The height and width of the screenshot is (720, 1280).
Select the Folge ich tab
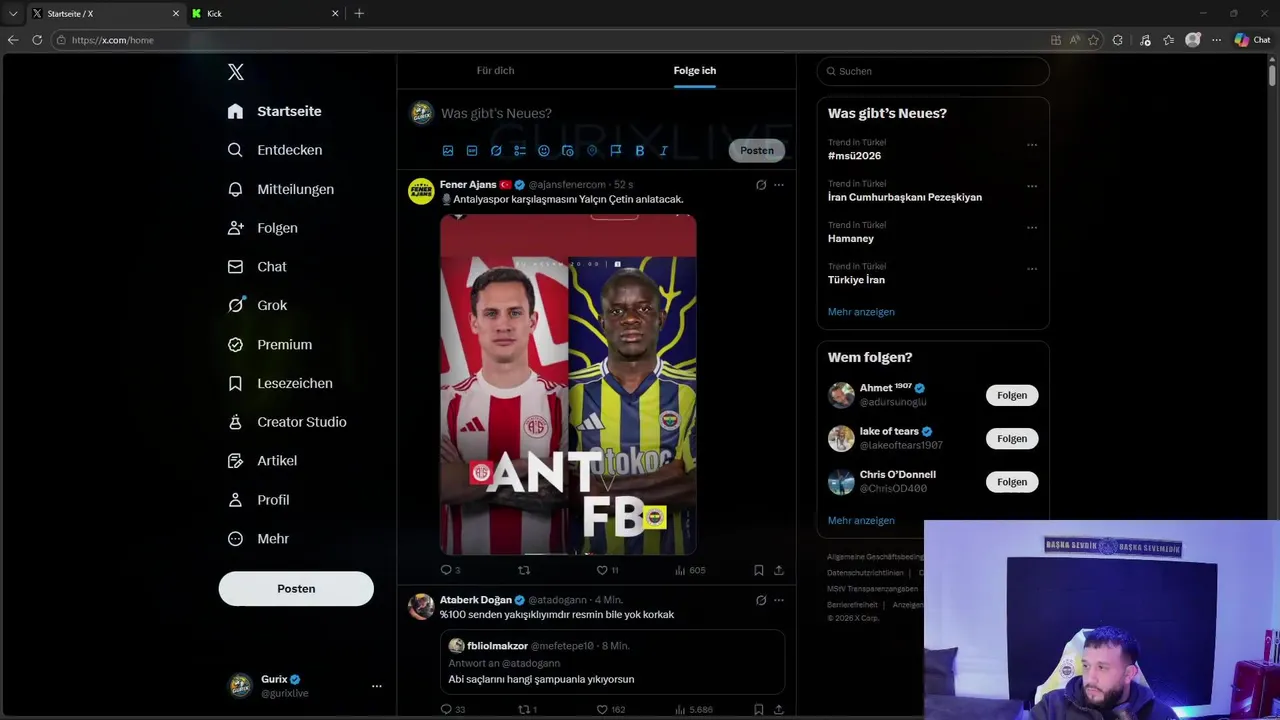pyautogui.click(x=694, y=71)
